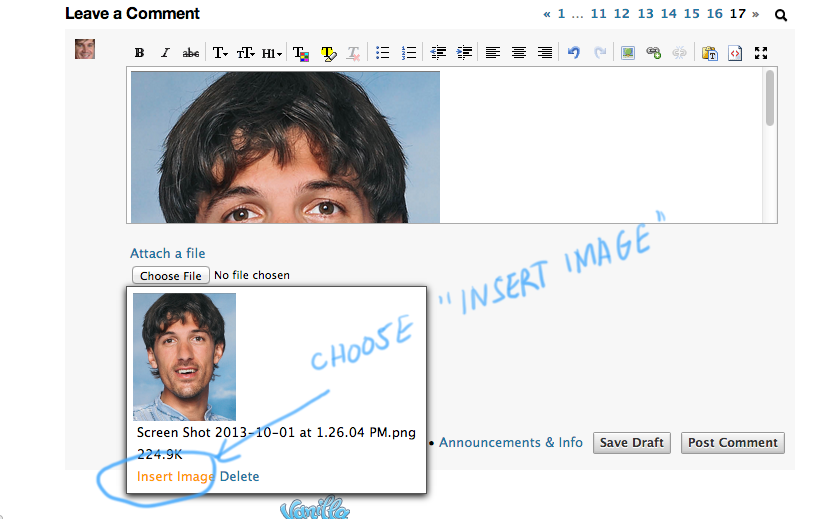Decrease paragraph indent
This screenshot has width=822, height=519.
click(438, 53)
